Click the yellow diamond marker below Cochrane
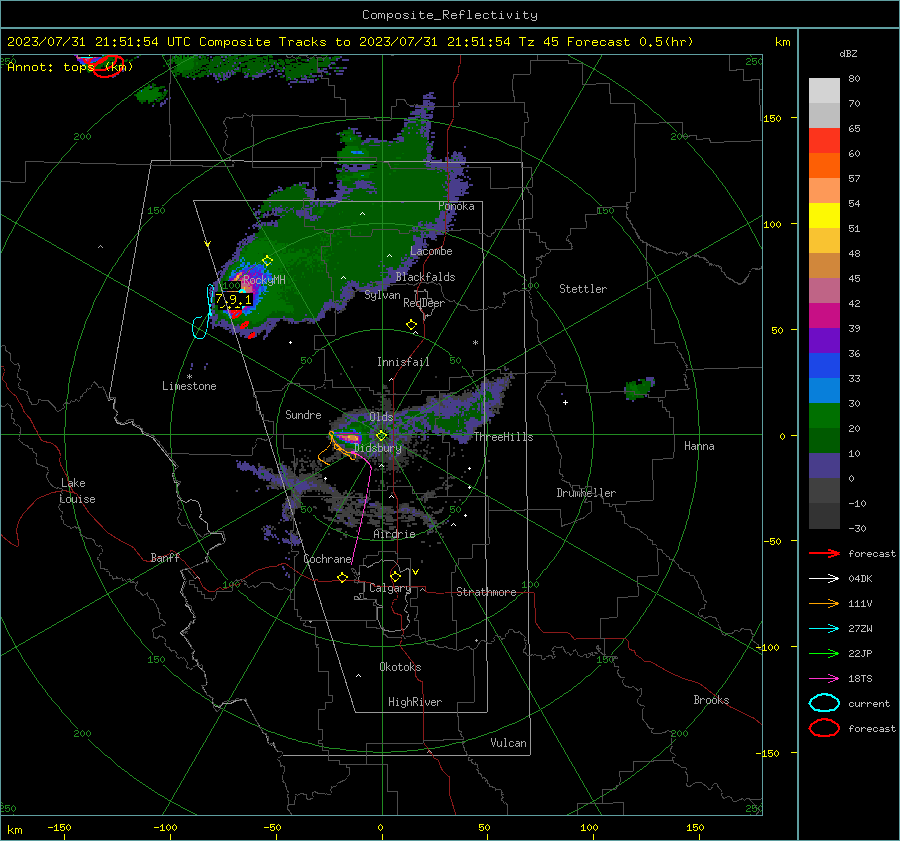This screenshot has width=900, height=841. [x=343, y=578]
